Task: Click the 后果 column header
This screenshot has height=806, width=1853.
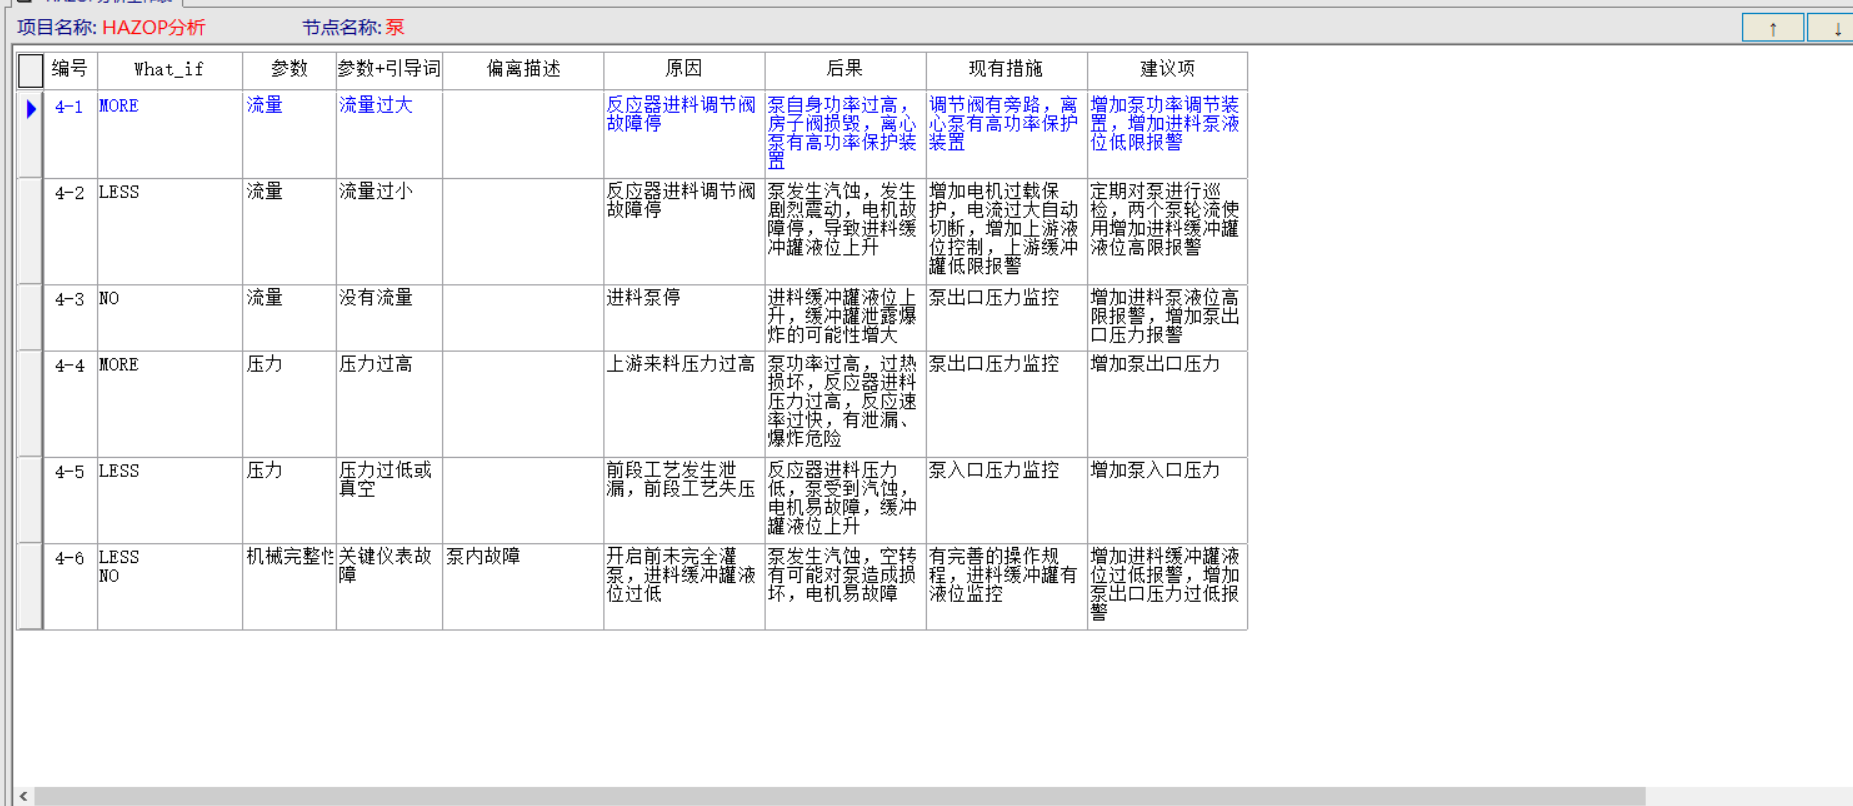Action: click(x=845, y=70)
